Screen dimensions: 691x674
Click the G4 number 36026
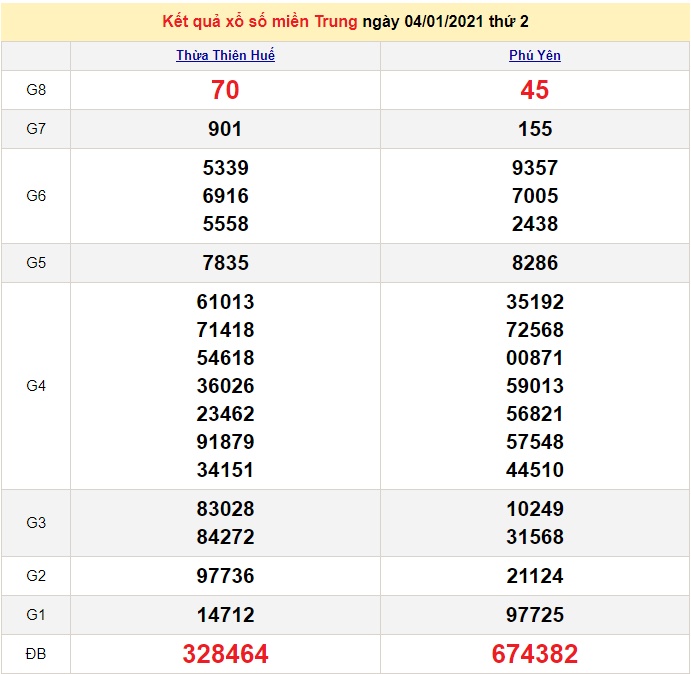tap(225, 386)
